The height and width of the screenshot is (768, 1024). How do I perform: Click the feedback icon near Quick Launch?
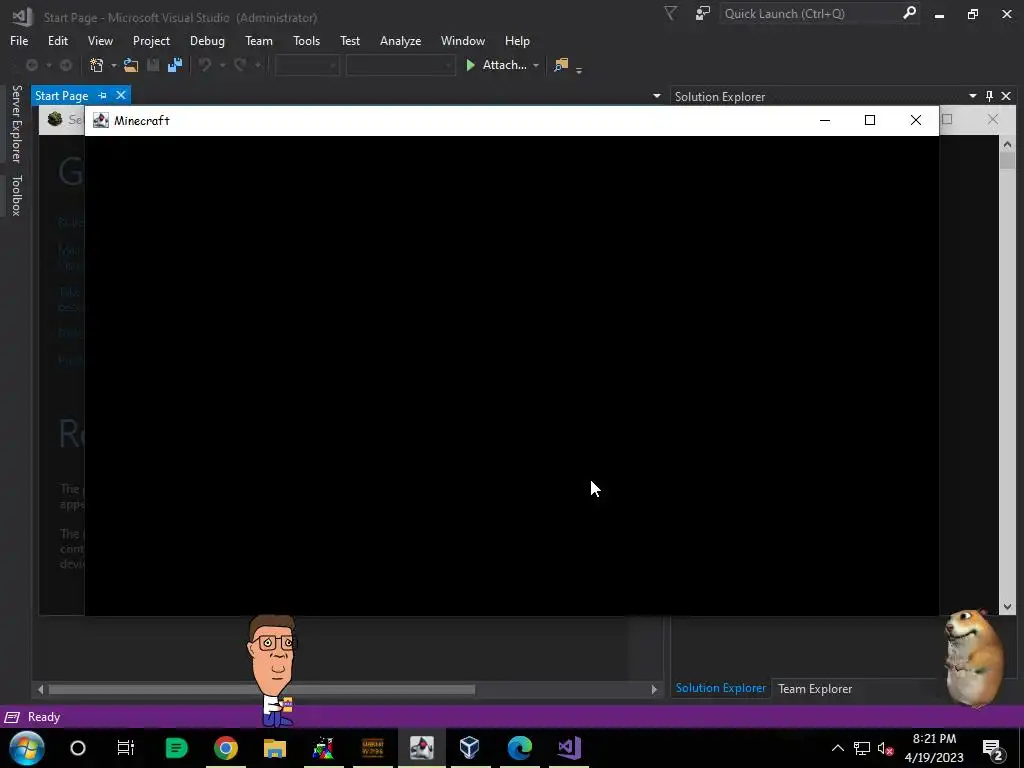(x=703, y=13)
